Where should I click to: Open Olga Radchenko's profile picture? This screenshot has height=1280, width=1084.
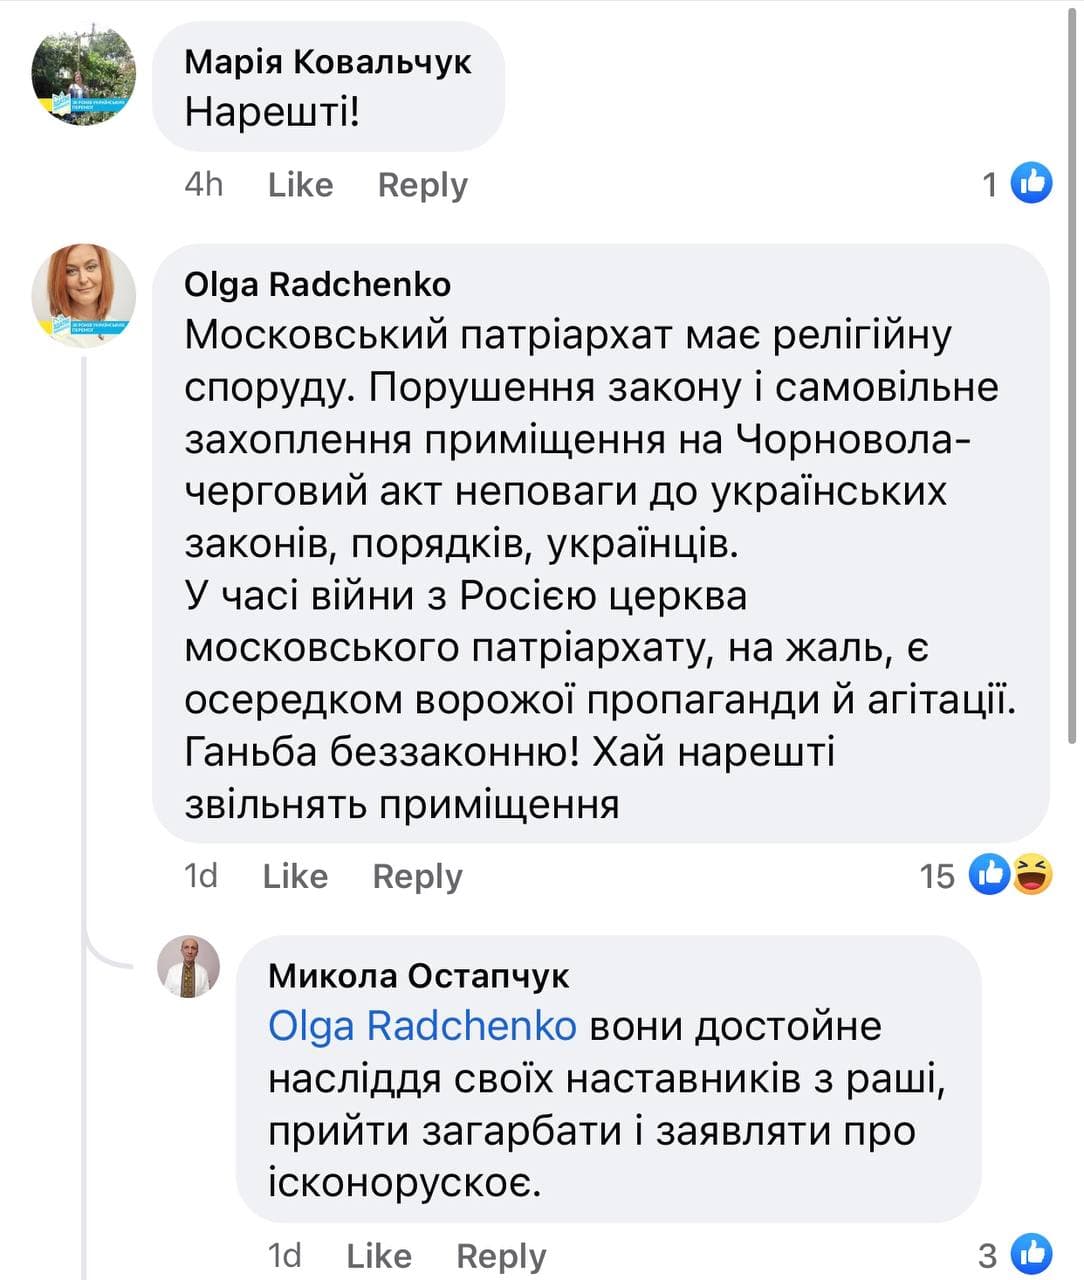[x=84, y=295]
